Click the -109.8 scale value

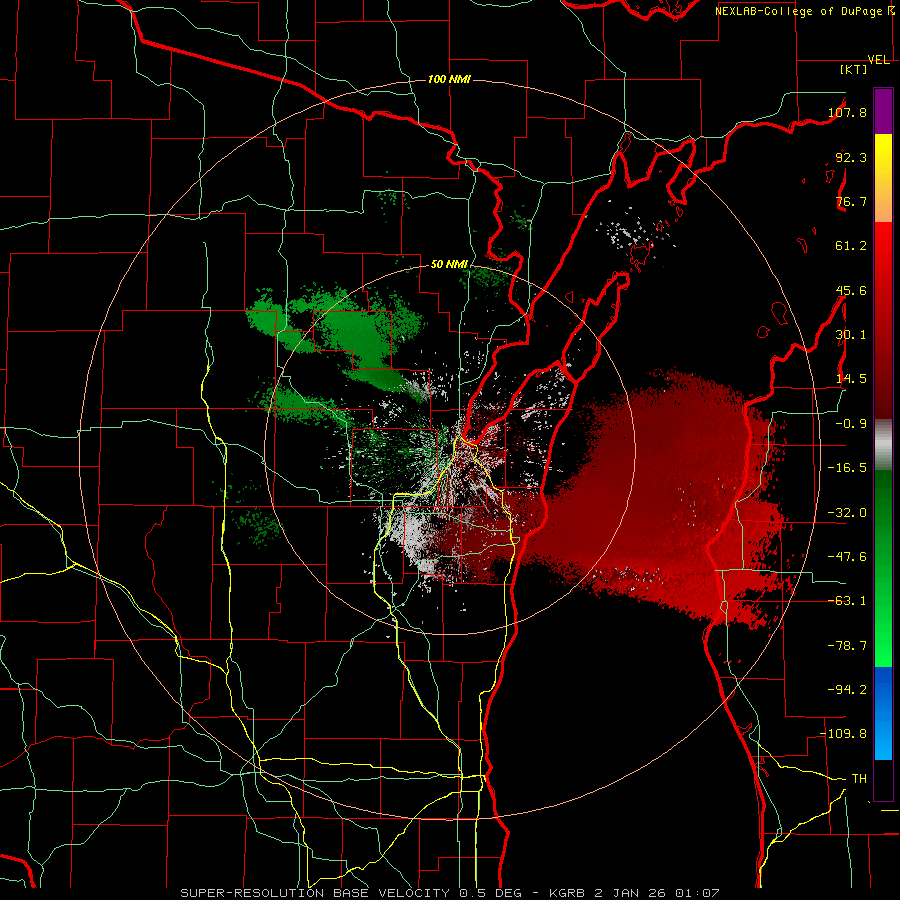pos(844,734)
